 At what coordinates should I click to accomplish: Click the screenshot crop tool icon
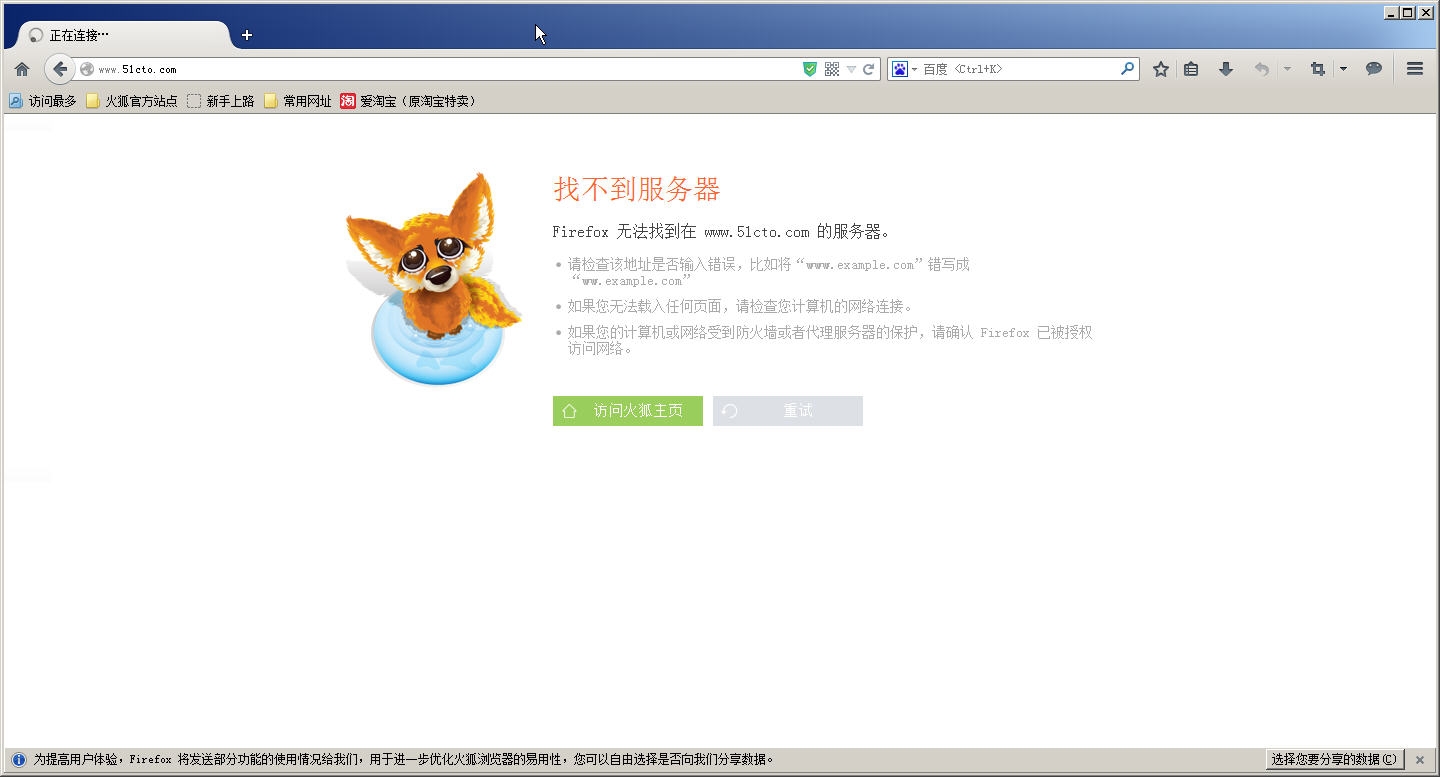point(1317,69)
